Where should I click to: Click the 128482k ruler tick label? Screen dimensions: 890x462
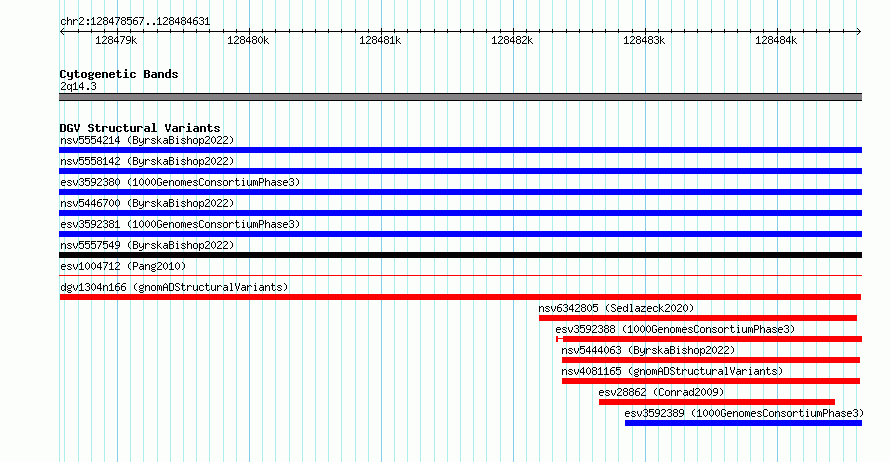click(x=512, y=40)
